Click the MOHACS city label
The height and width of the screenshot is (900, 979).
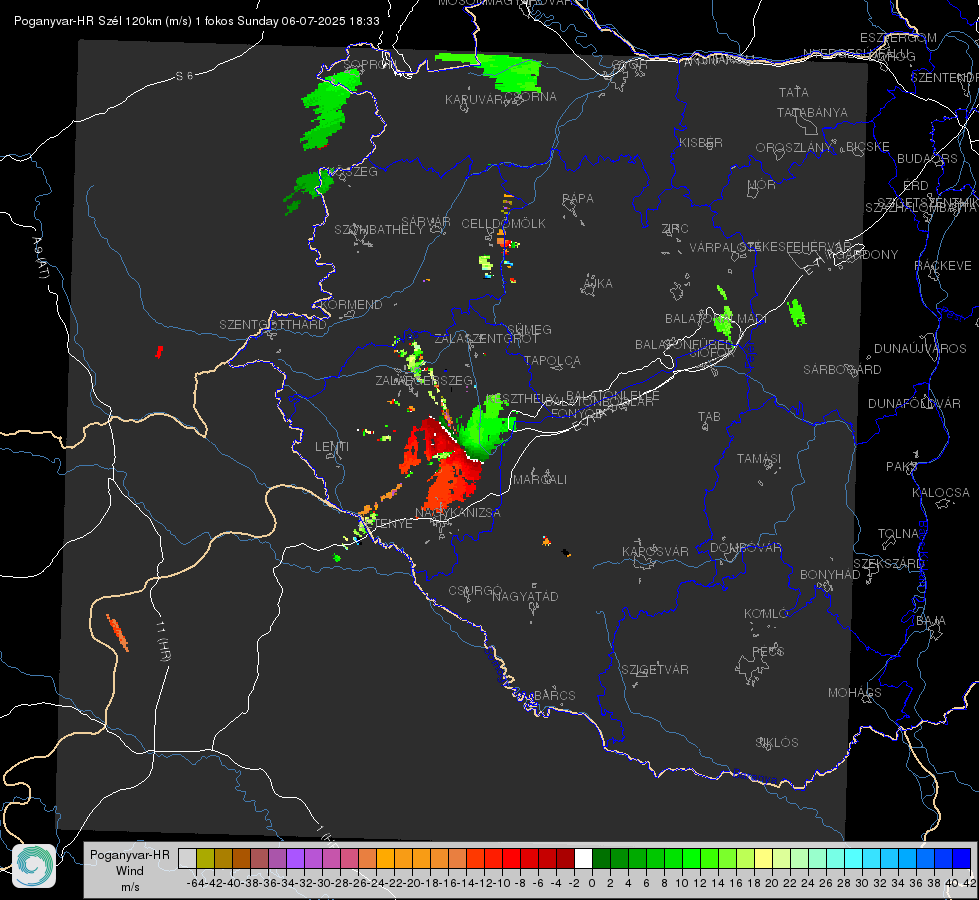855,693
